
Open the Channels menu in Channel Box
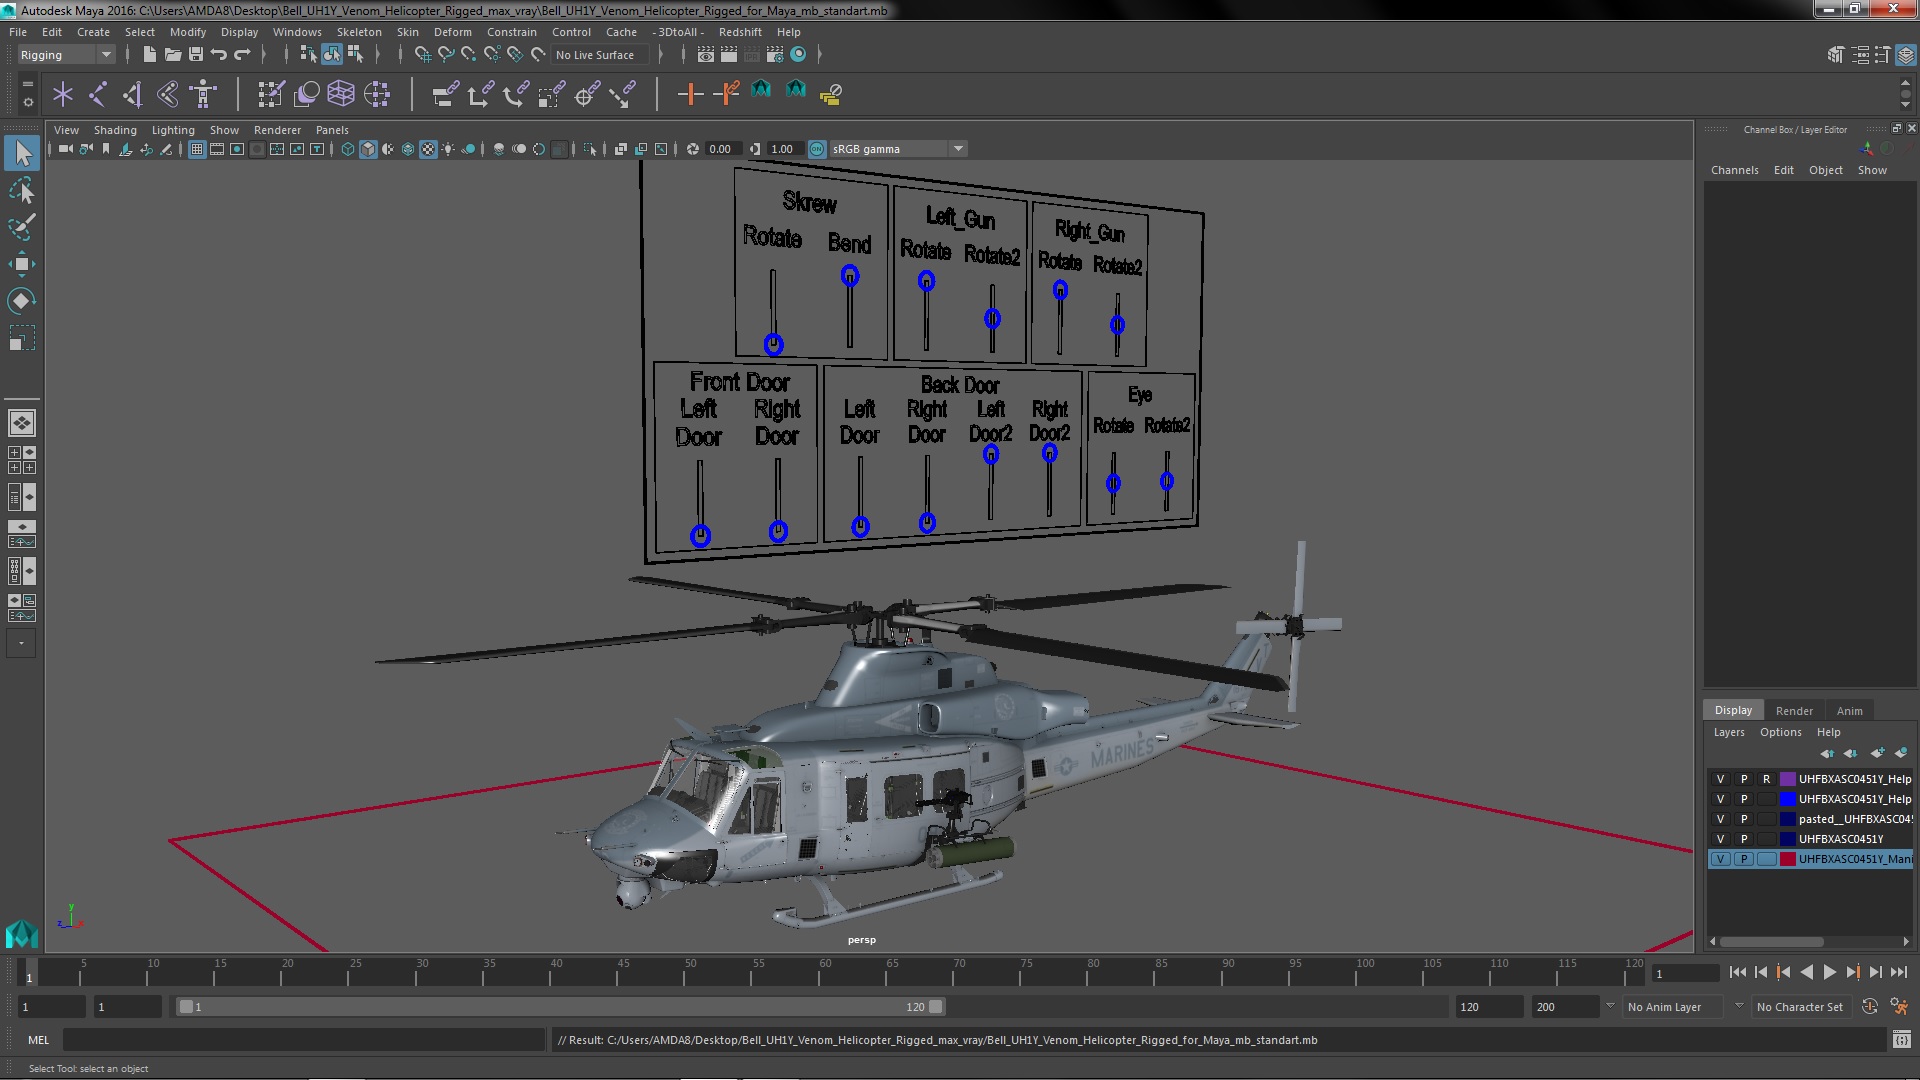1734,170
